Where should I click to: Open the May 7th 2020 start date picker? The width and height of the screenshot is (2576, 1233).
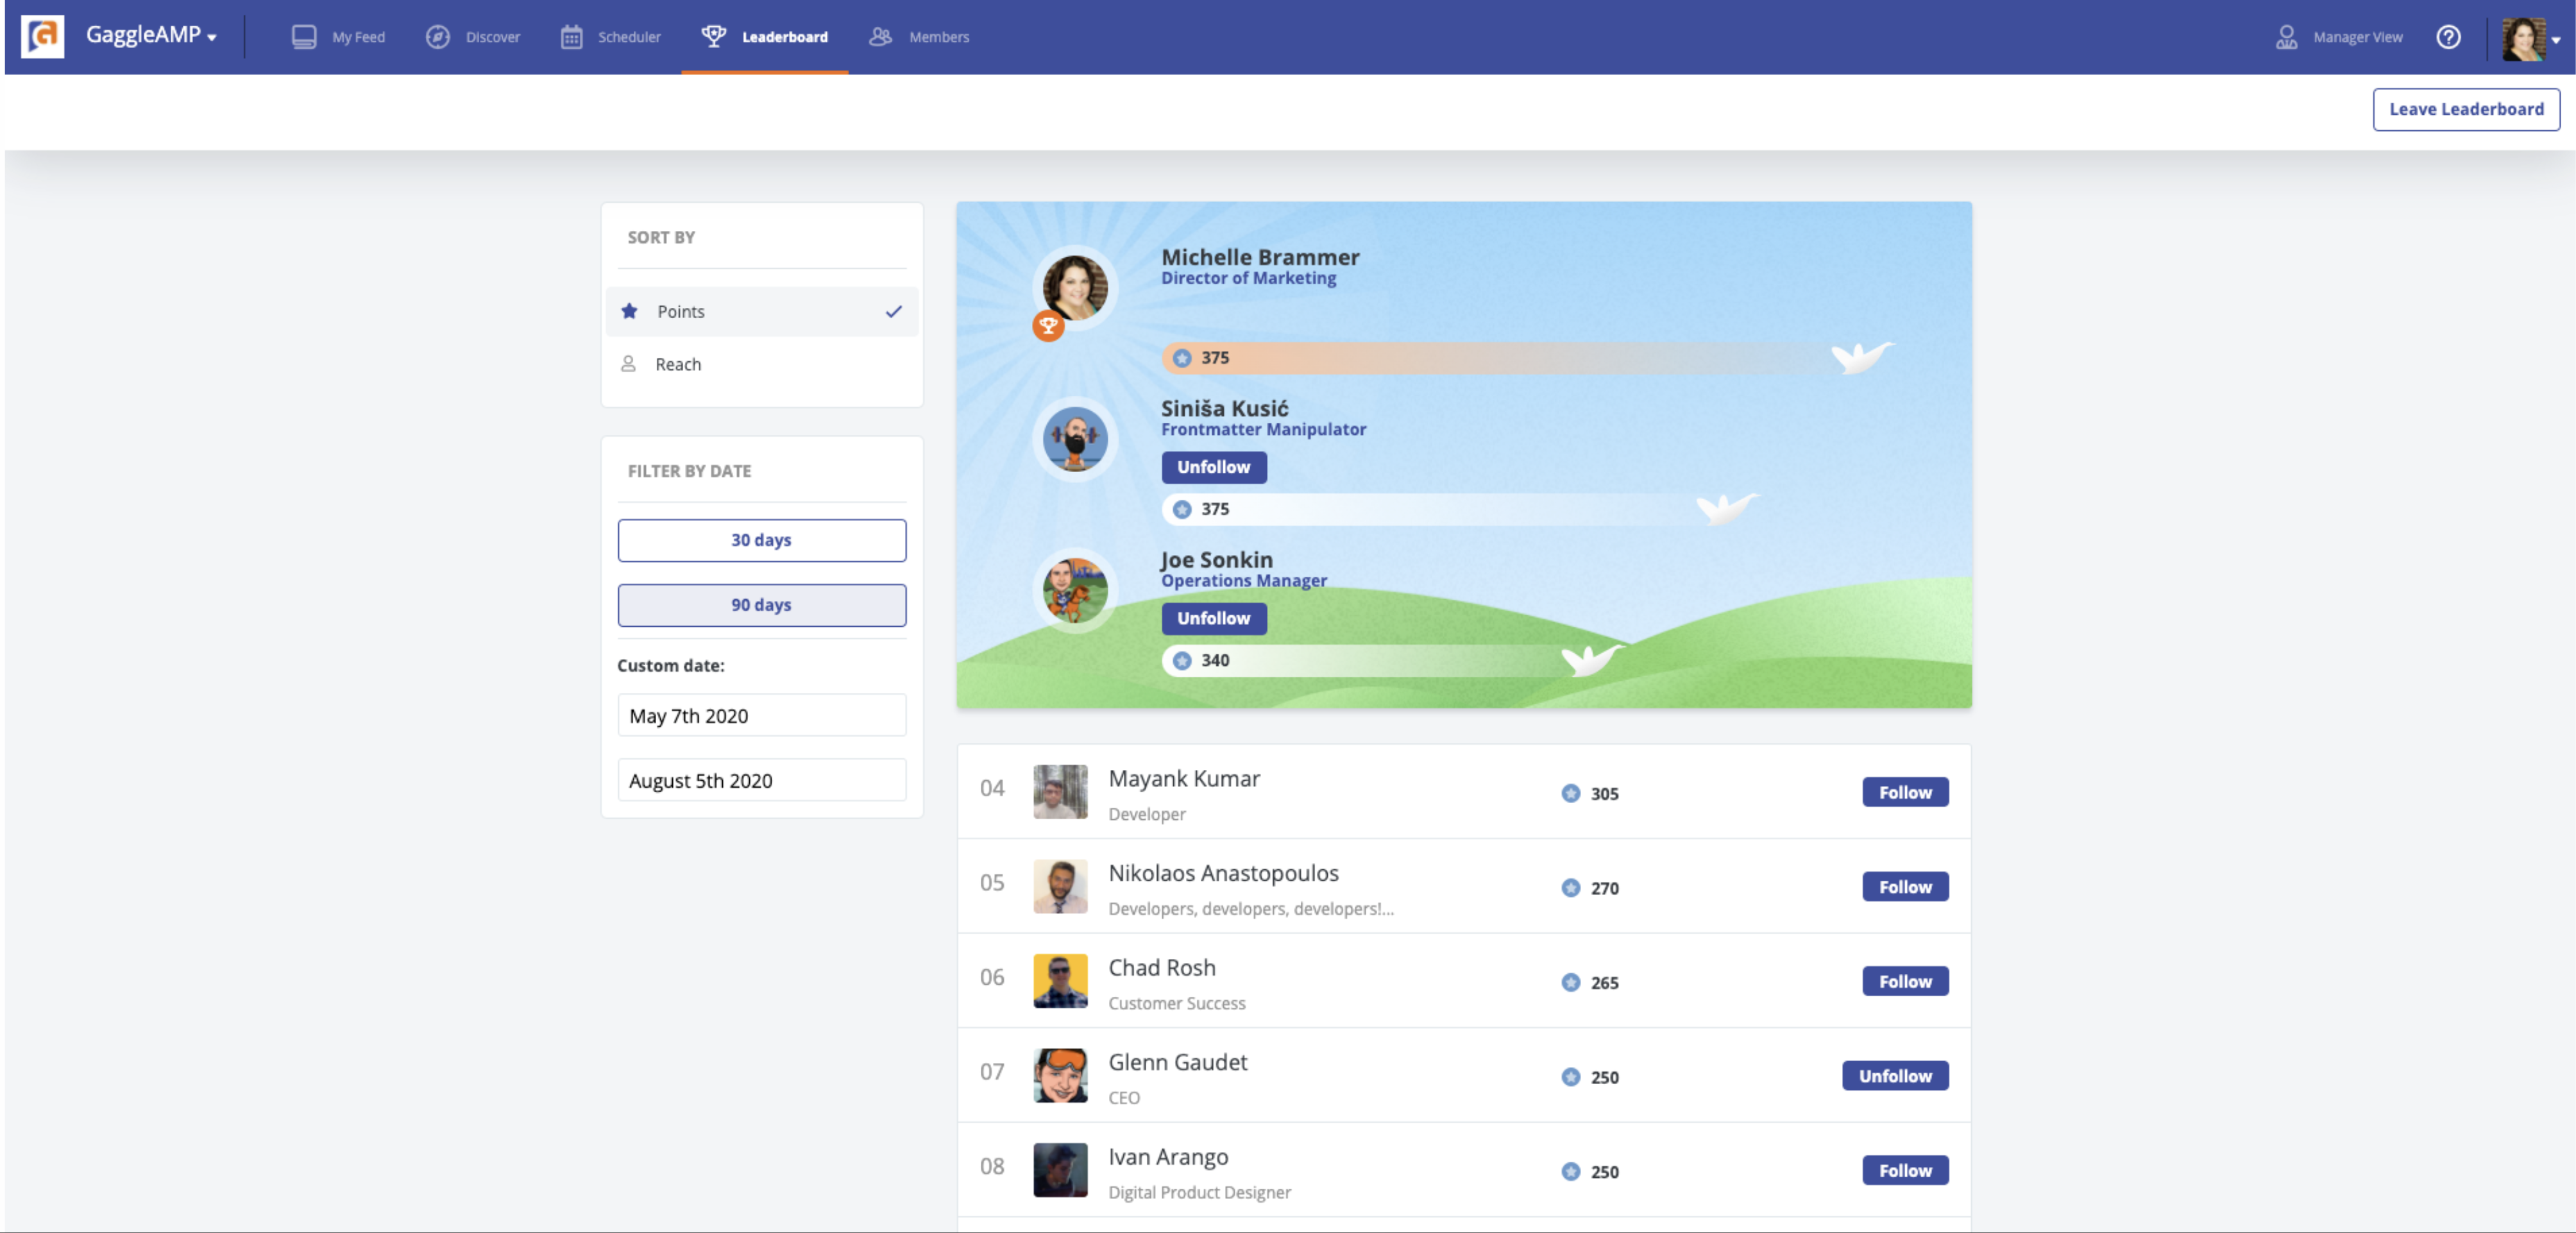761,716
